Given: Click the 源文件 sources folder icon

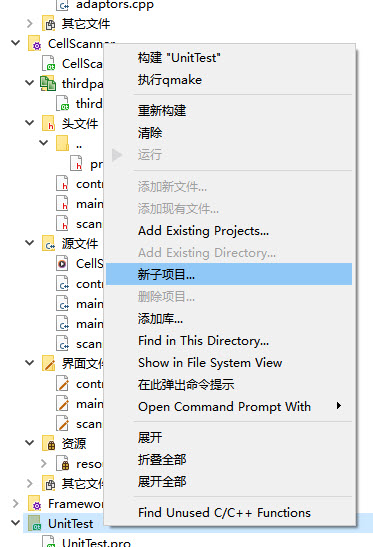Looking at the screenshot, I should pyautogui.click(x=49, y=243).
